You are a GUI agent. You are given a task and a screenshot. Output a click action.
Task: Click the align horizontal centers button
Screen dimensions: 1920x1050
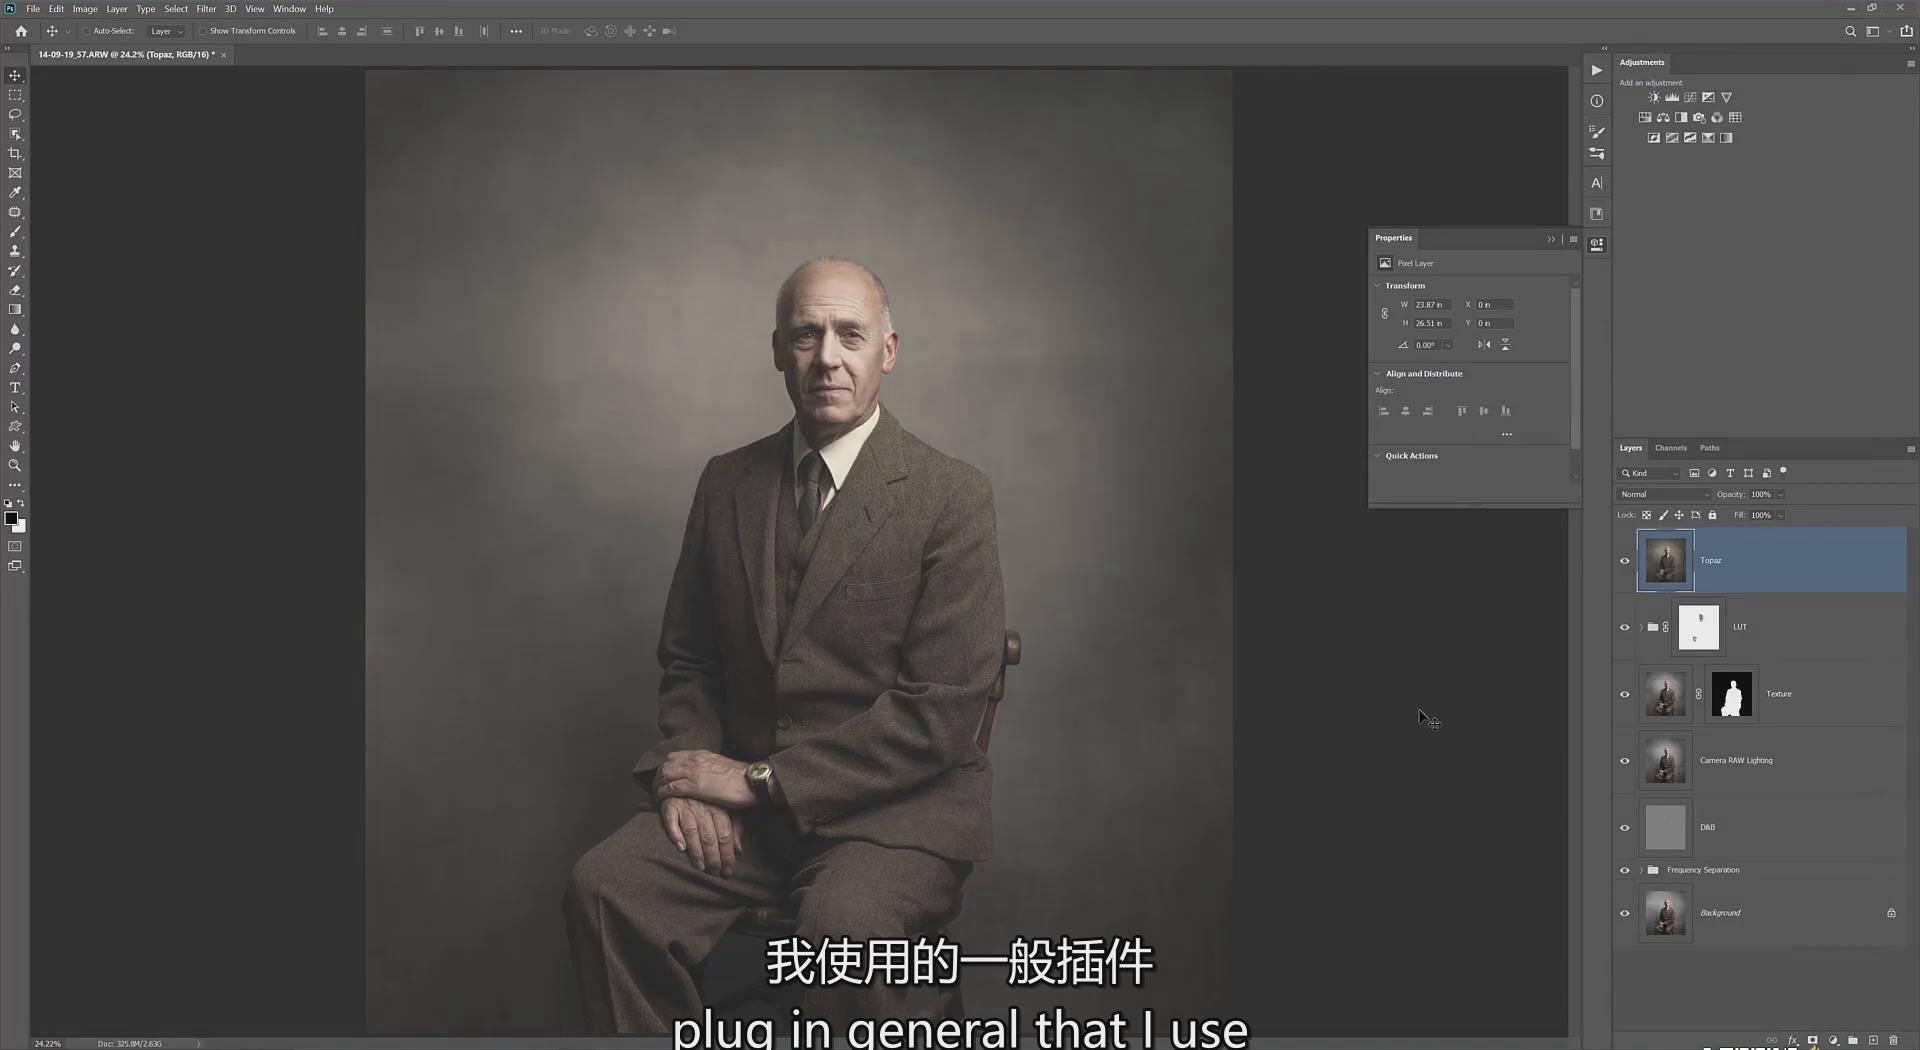[1405, 411]
